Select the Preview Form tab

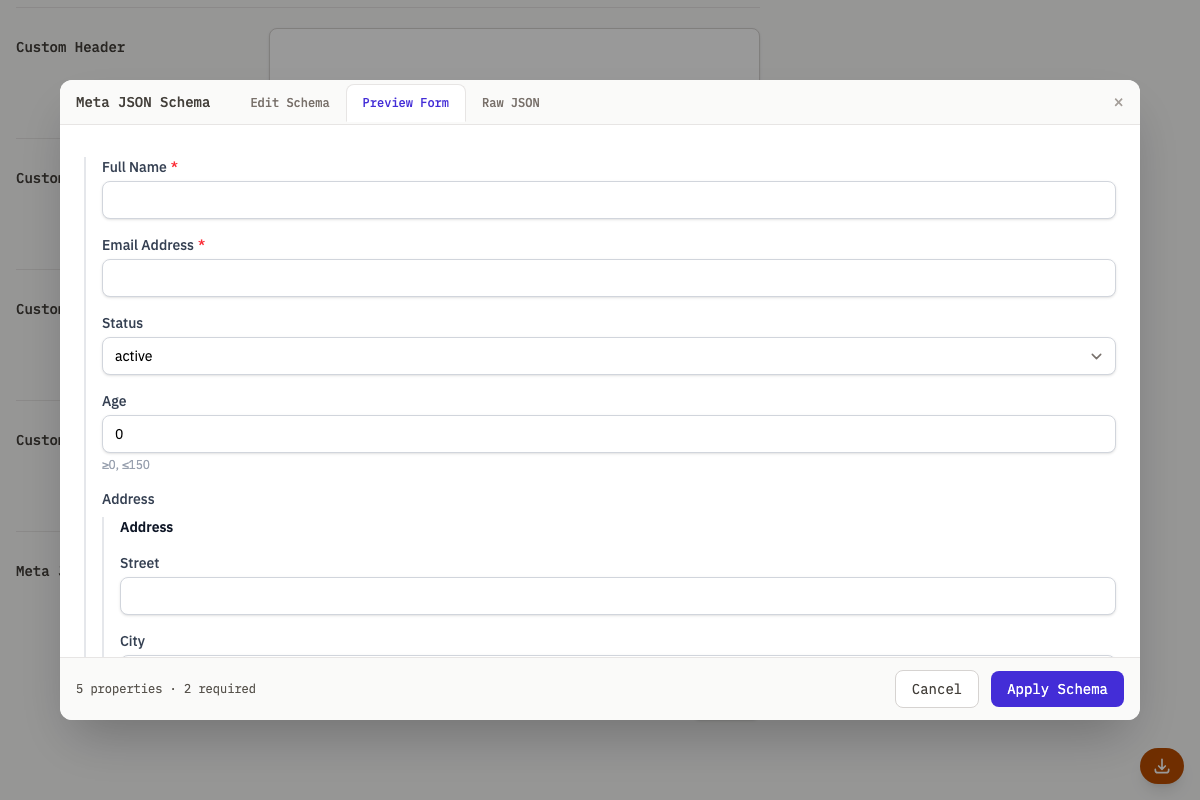pyautogui.click(x=405, y=103)
